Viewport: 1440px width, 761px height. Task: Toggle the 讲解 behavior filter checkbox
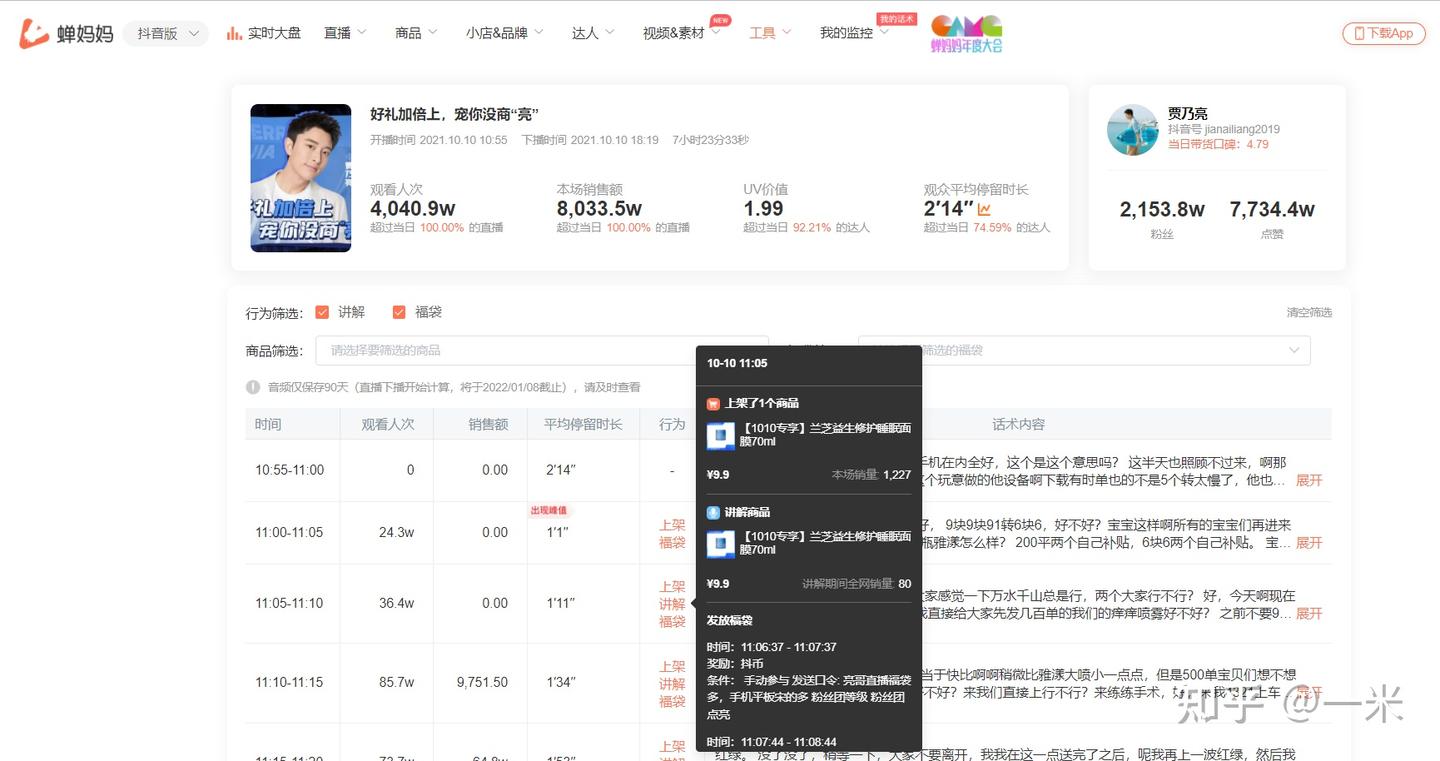coord(322,312)
